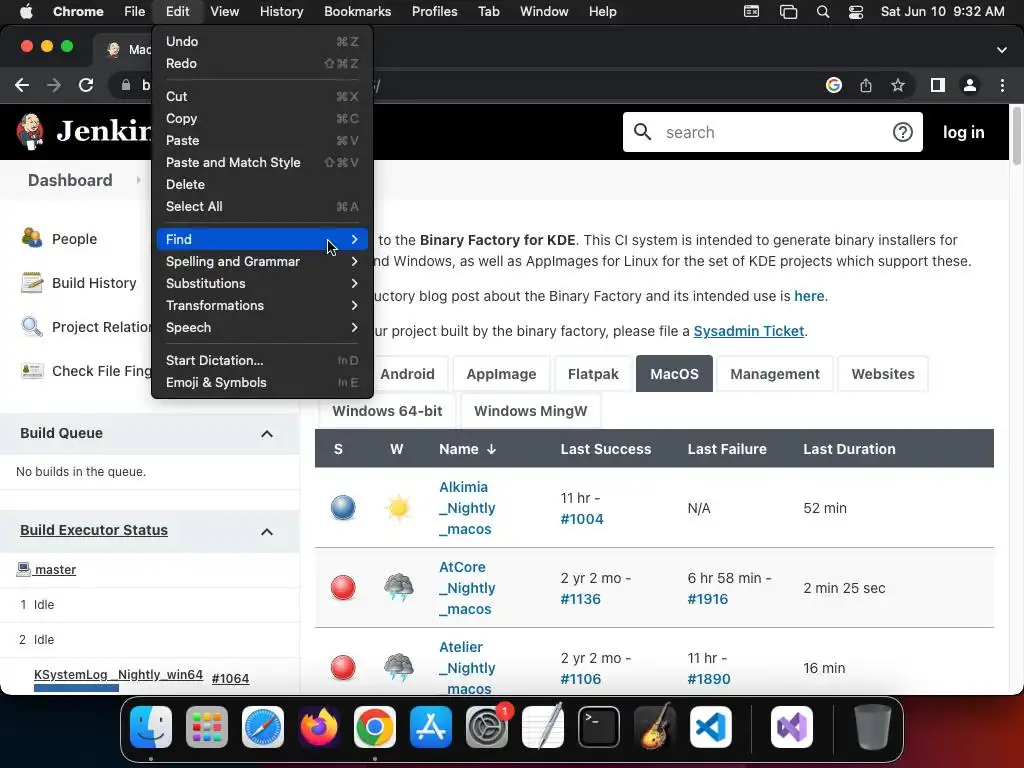
Task: Open the Speech submenu
Action: click(x=262, y=328)
